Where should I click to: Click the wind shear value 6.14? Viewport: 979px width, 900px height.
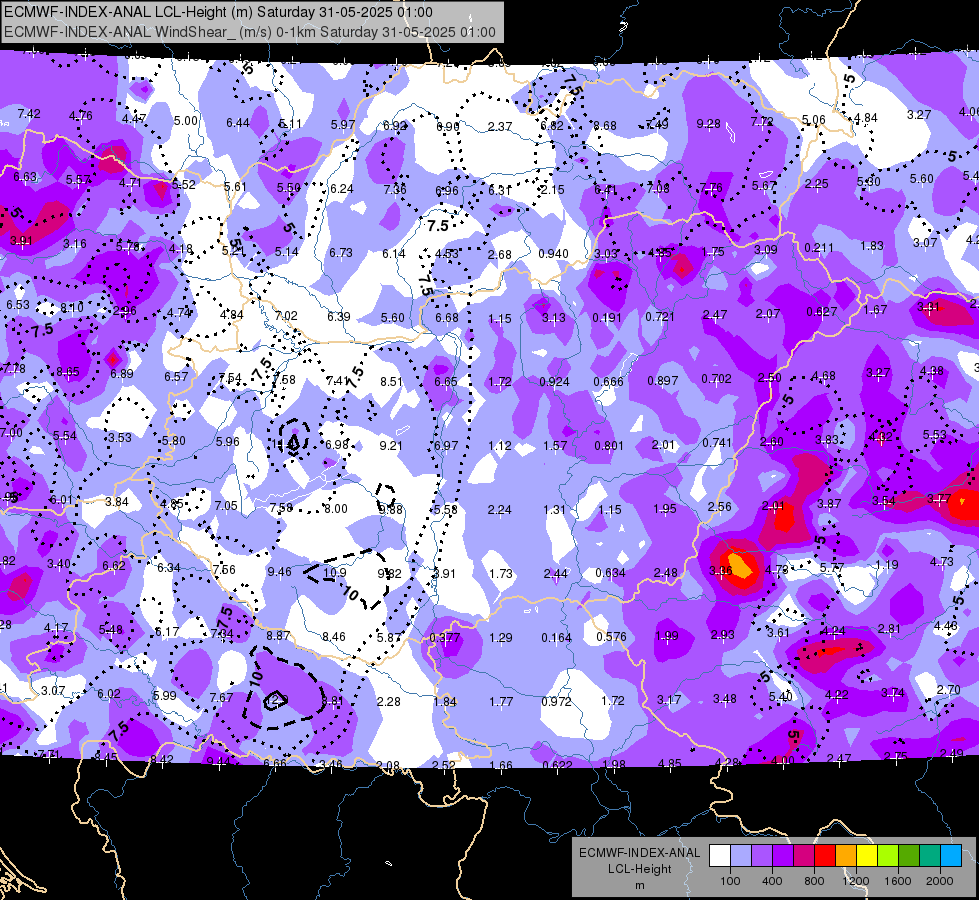393,253
